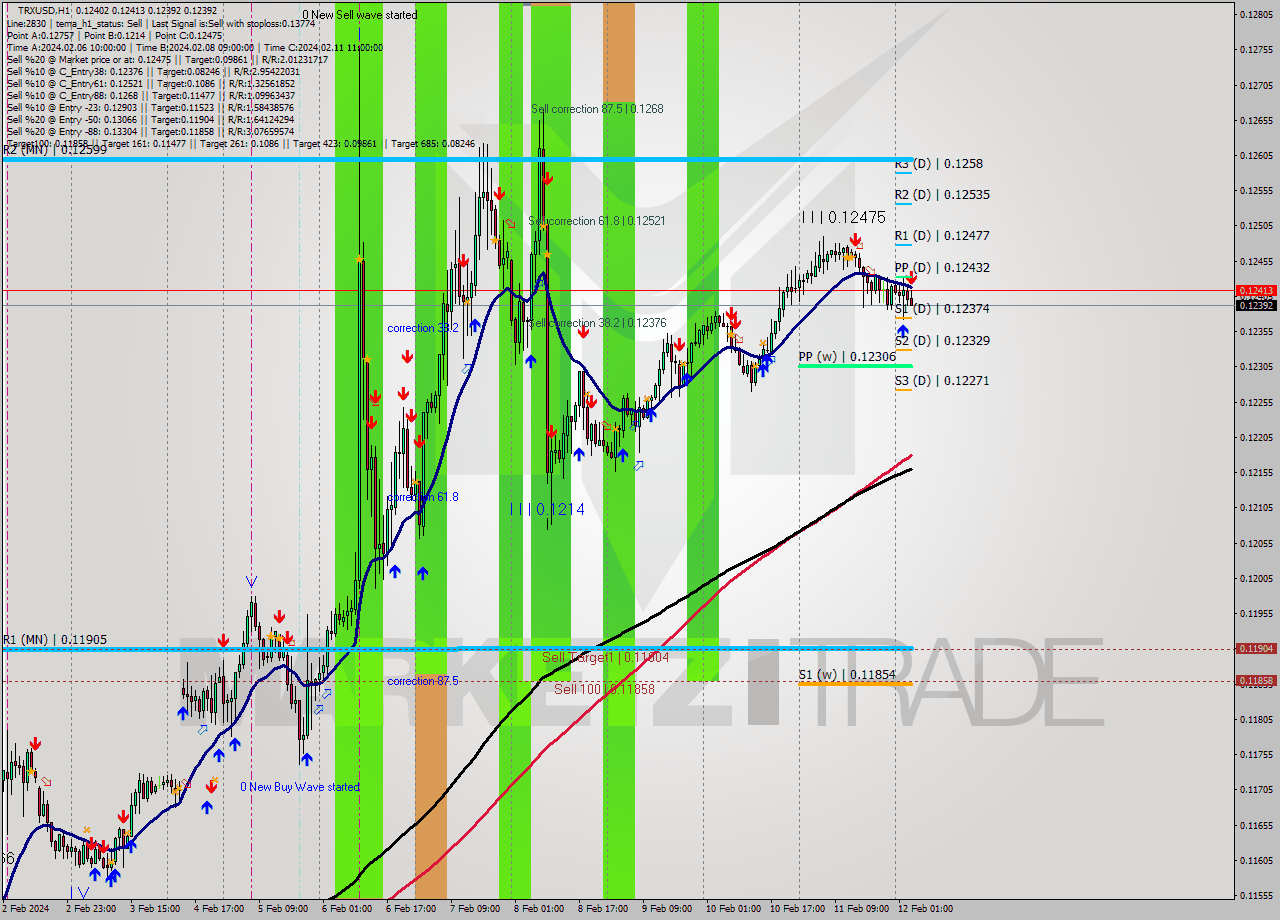Screen dimensions: 1280x920
Task: Click the '6 Feb 01:00' time axis label
Action: click(347, 909)
